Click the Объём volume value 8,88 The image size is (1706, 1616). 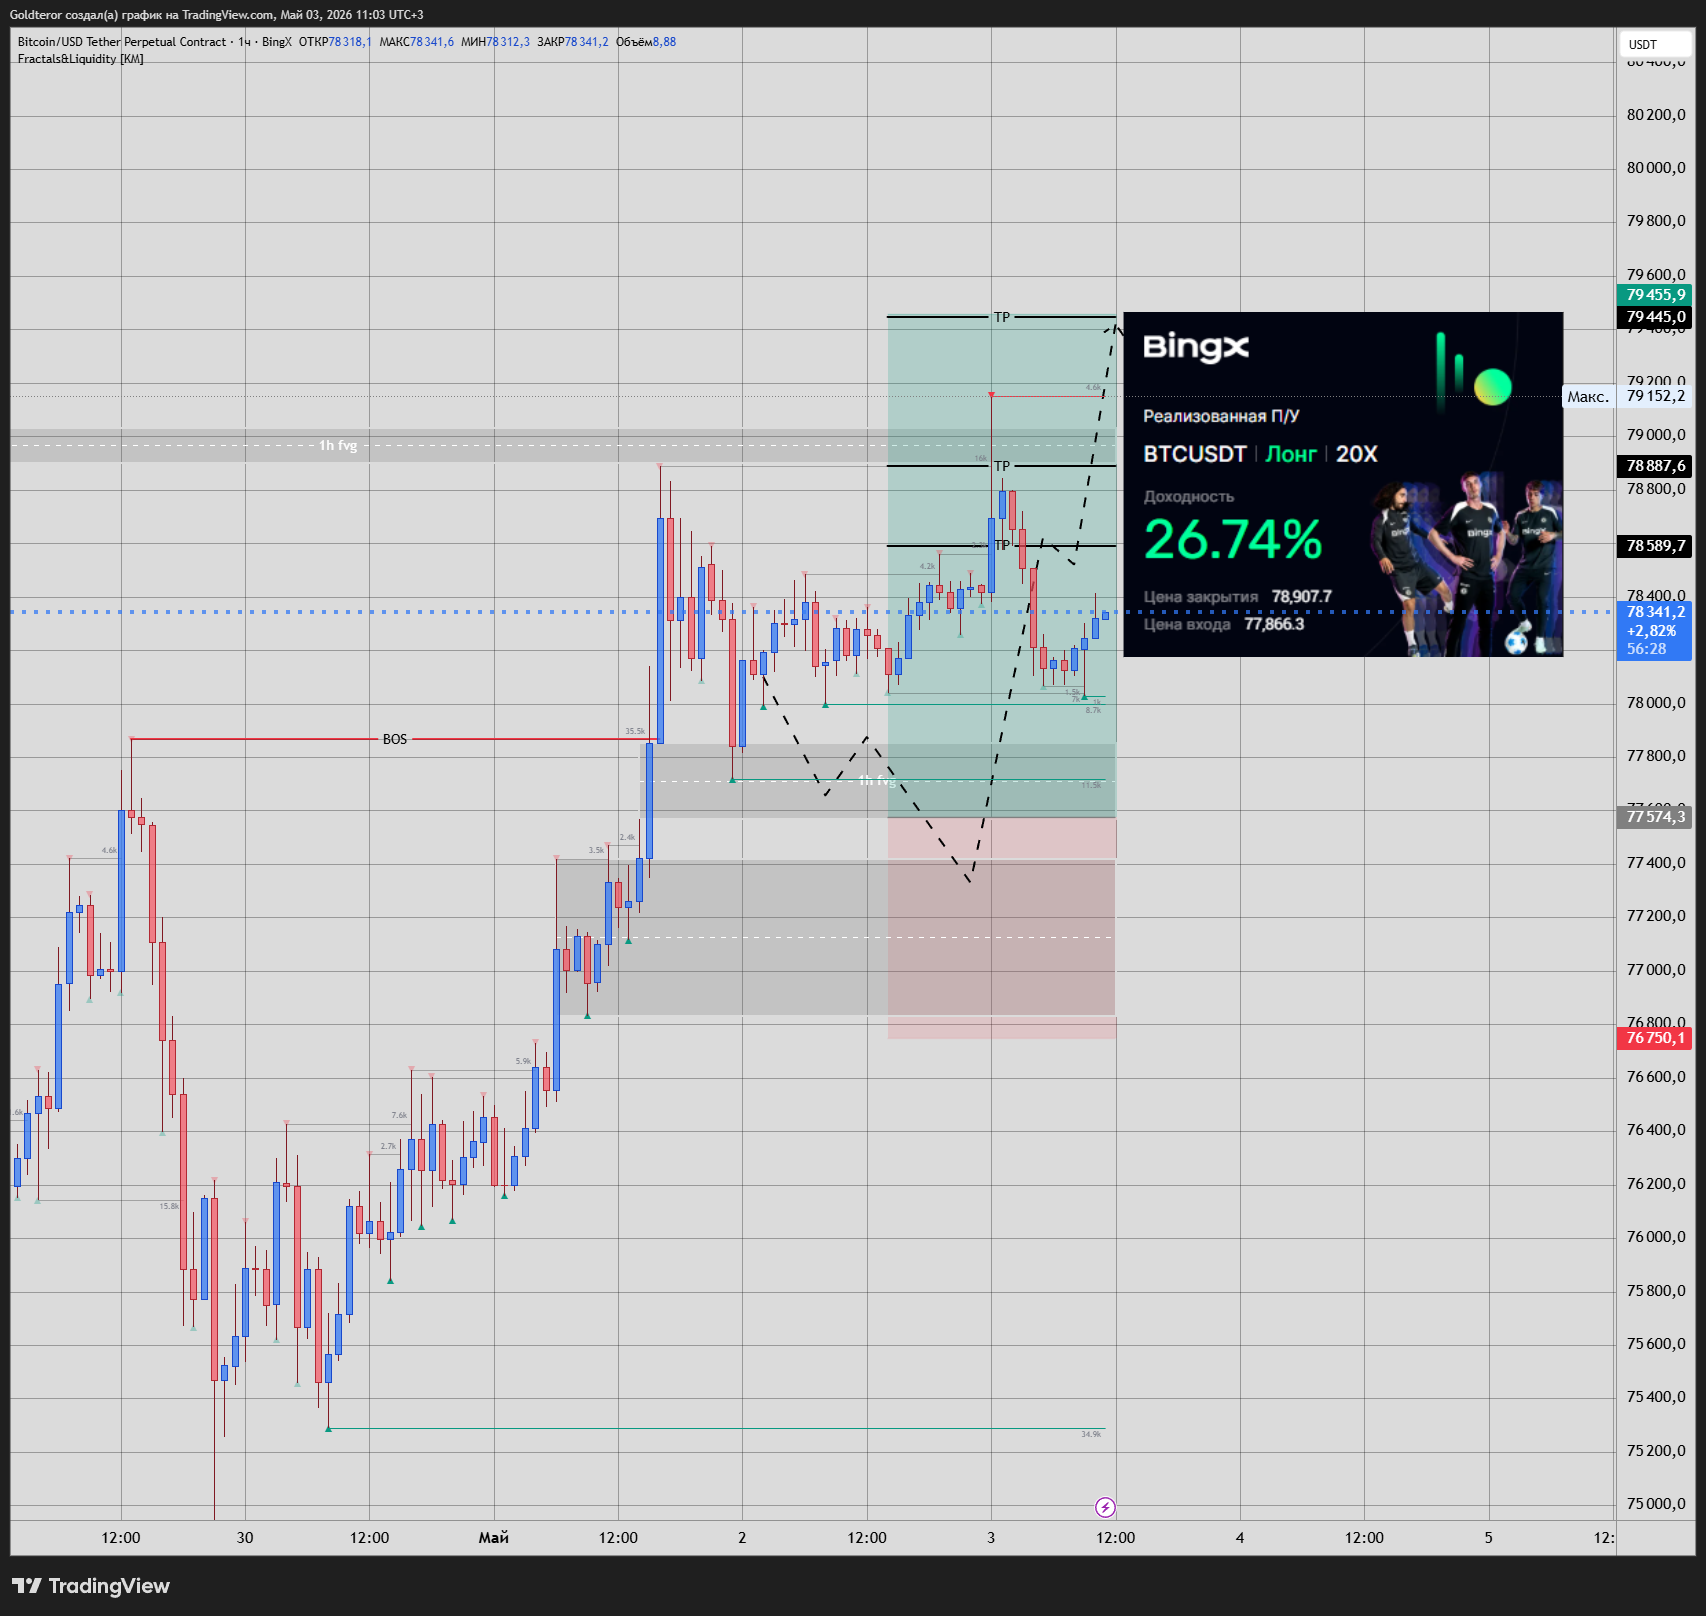click(x=664, y=42)
